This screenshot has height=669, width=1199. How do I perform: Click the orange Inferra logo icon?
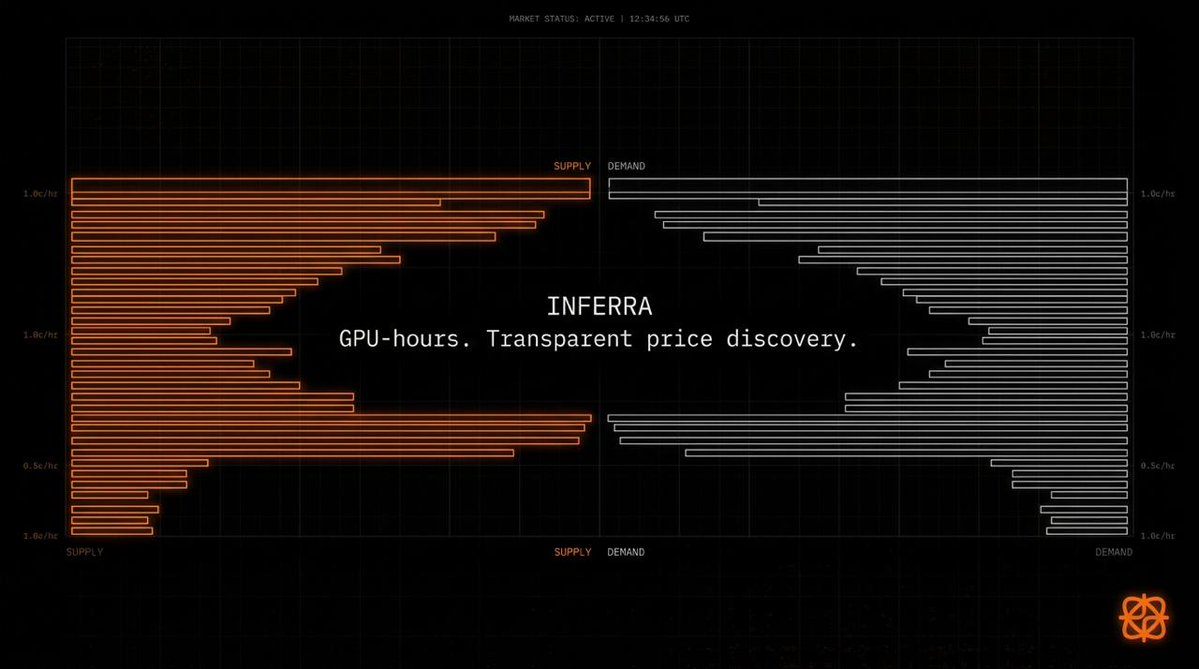1144,617
